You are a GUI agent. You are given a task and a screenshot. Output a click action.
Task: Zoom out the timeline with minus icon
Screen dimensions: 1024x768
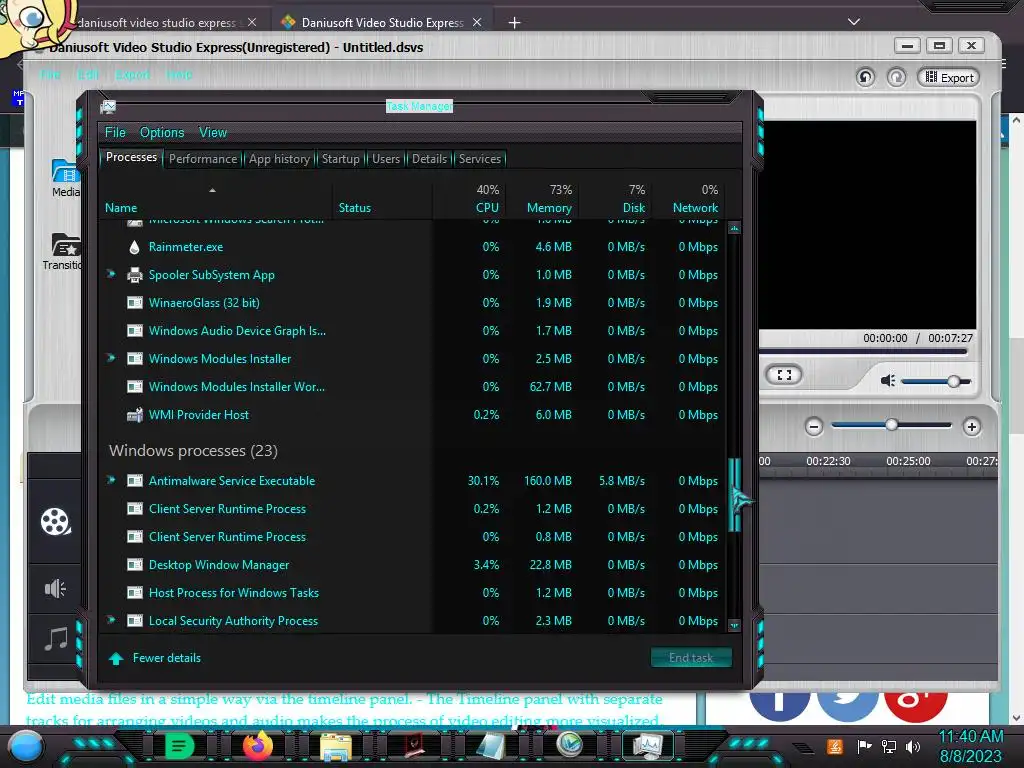pos(814,427)
